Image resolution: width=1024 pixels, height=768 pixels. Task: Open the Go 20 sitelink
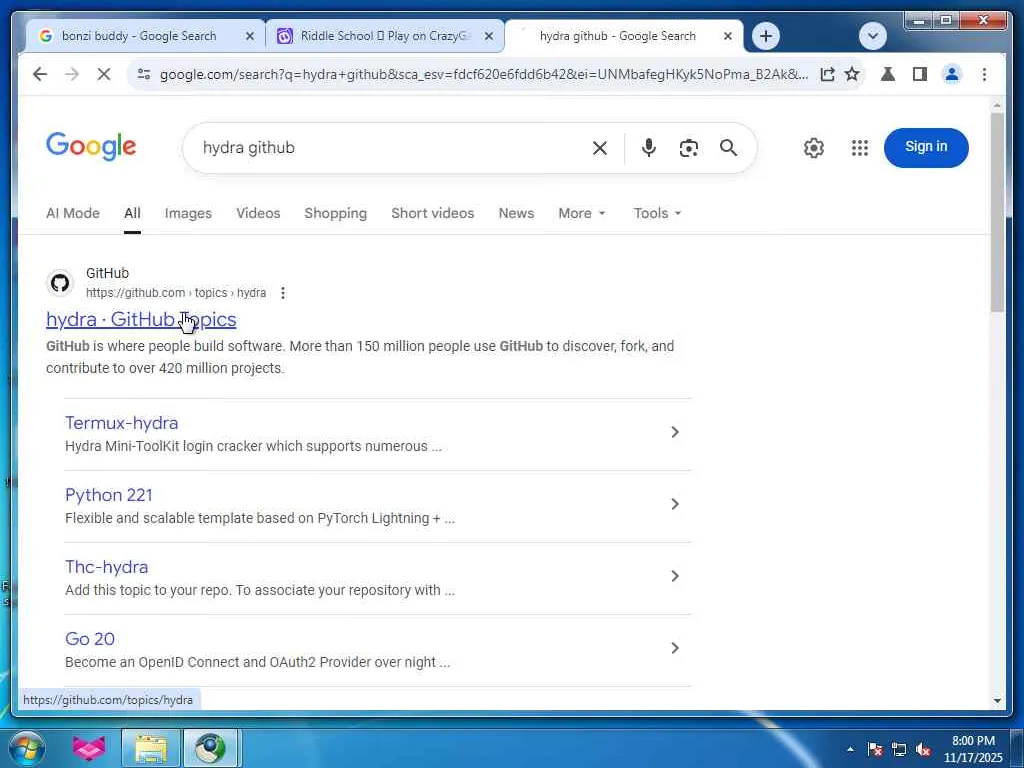(89, 639)
